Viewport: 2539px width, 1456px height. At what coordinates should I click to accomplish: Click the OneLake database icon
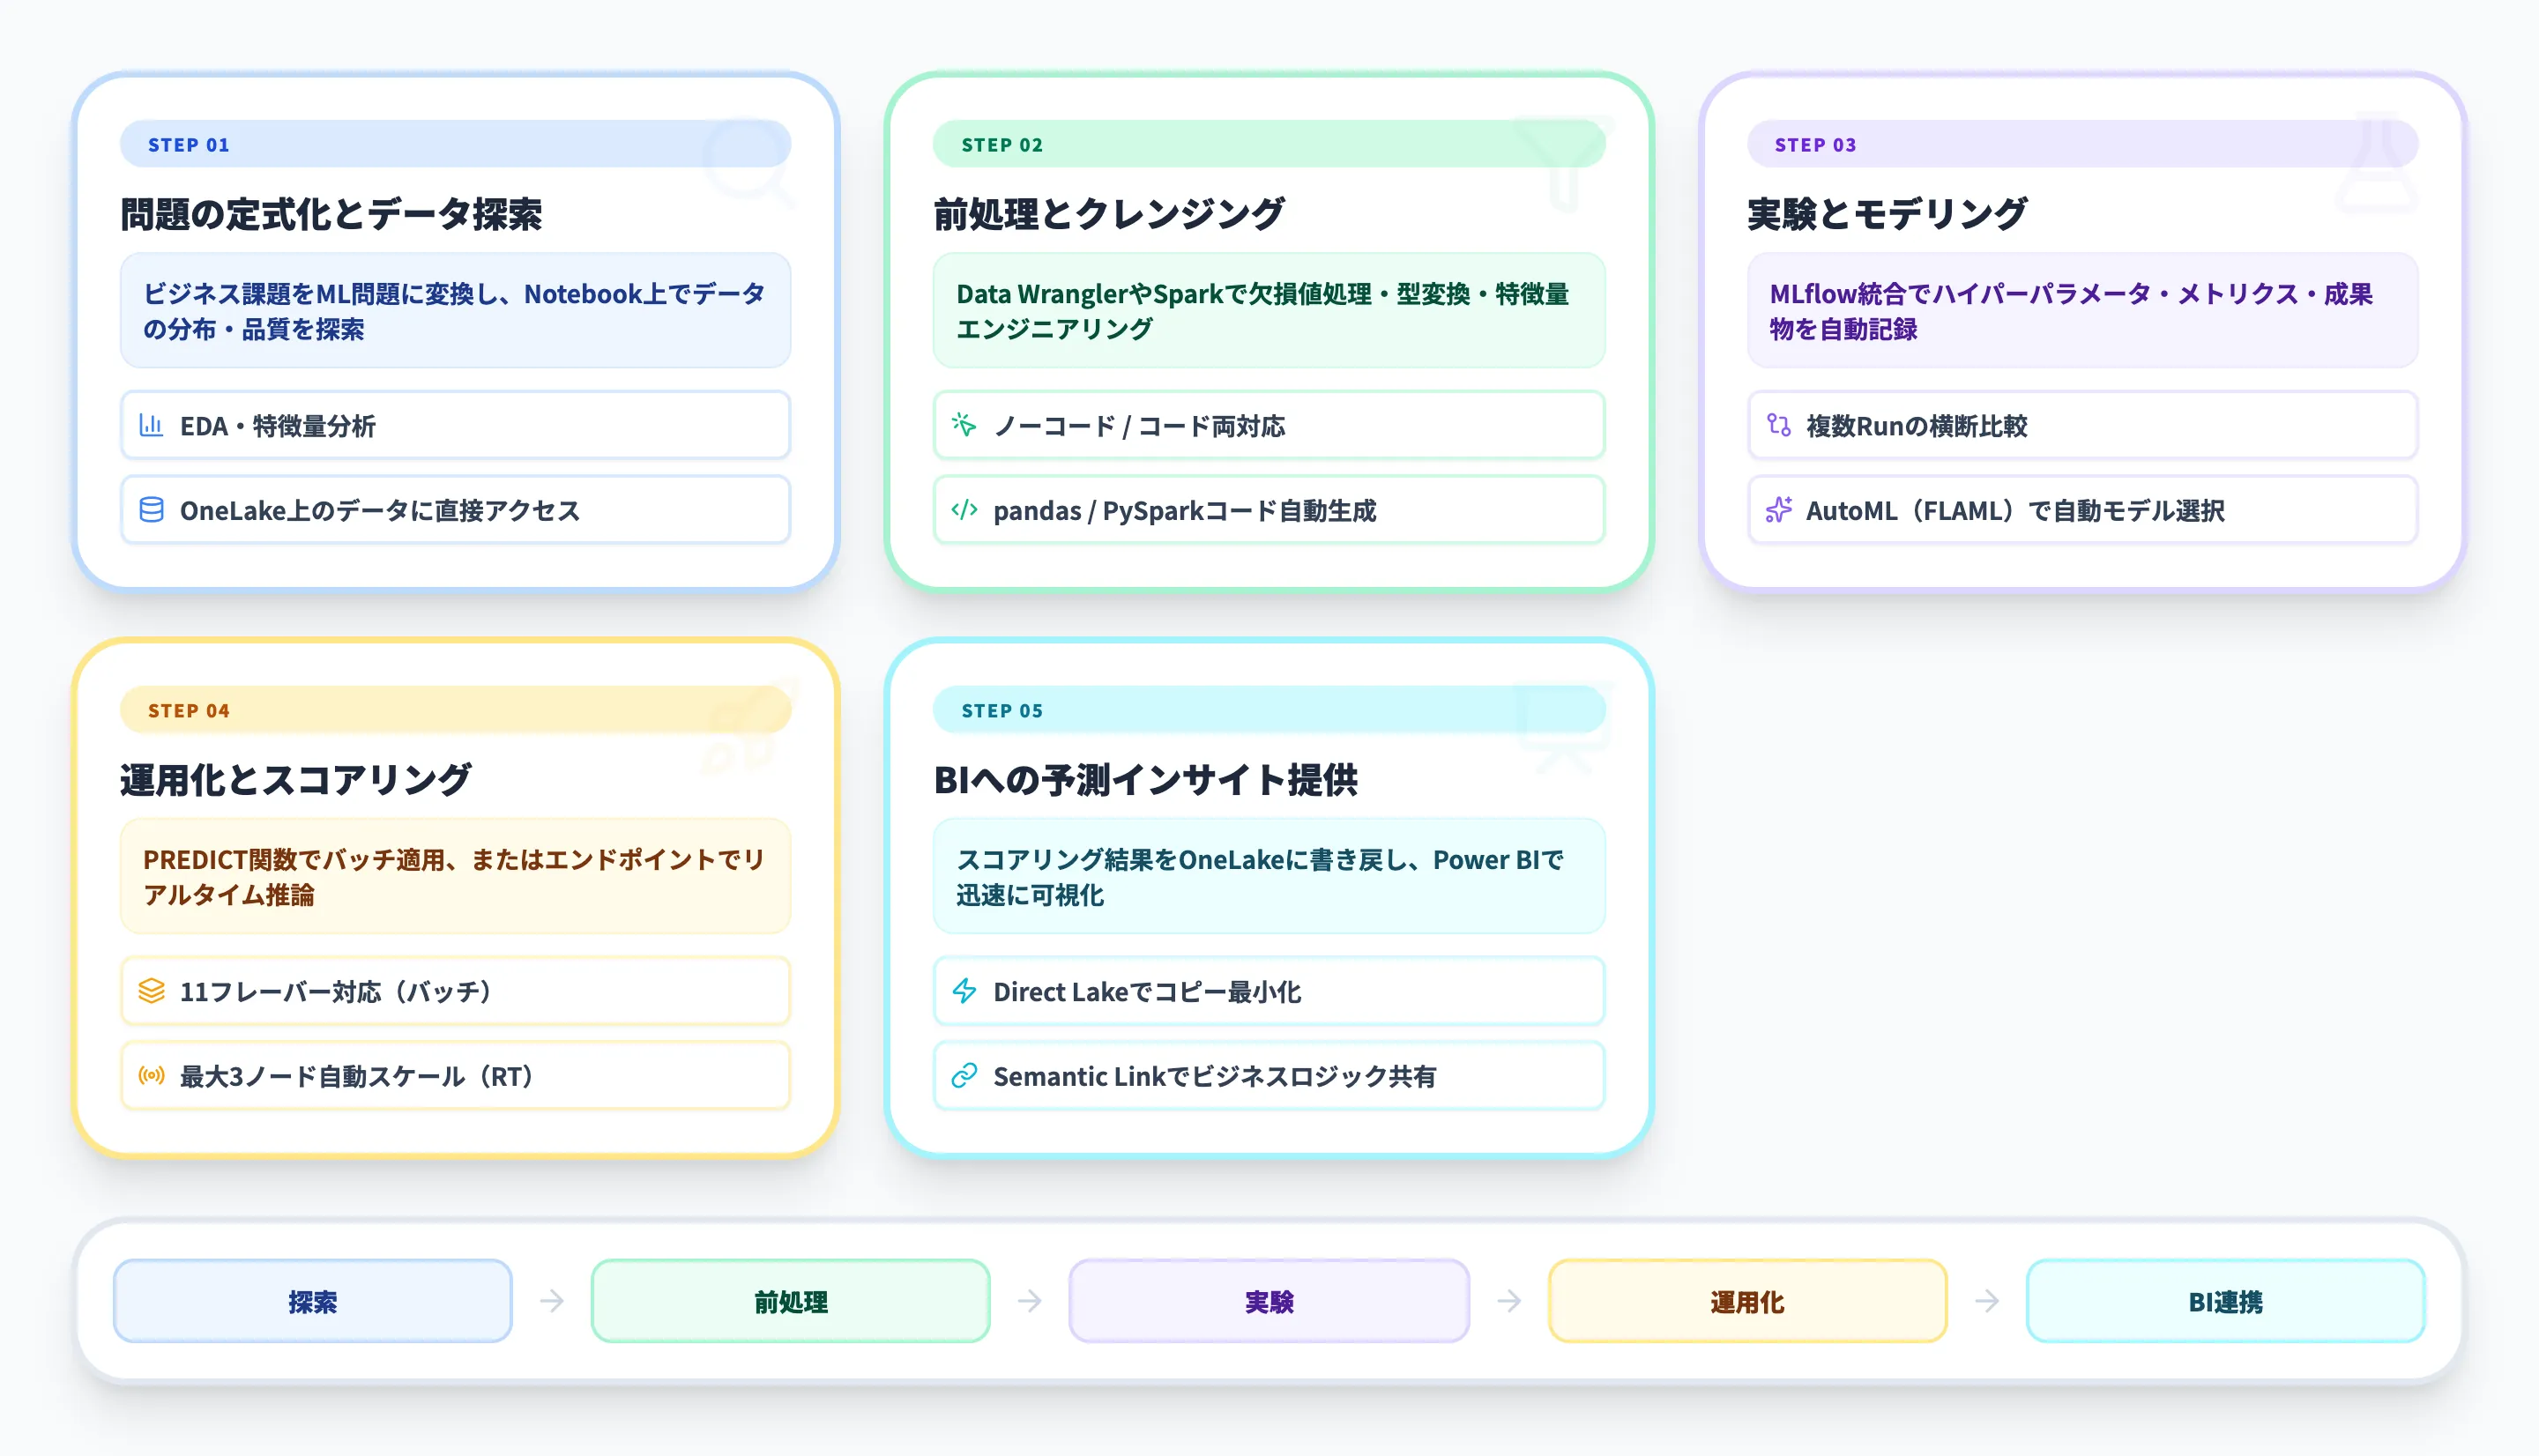[x=151, y=510]
